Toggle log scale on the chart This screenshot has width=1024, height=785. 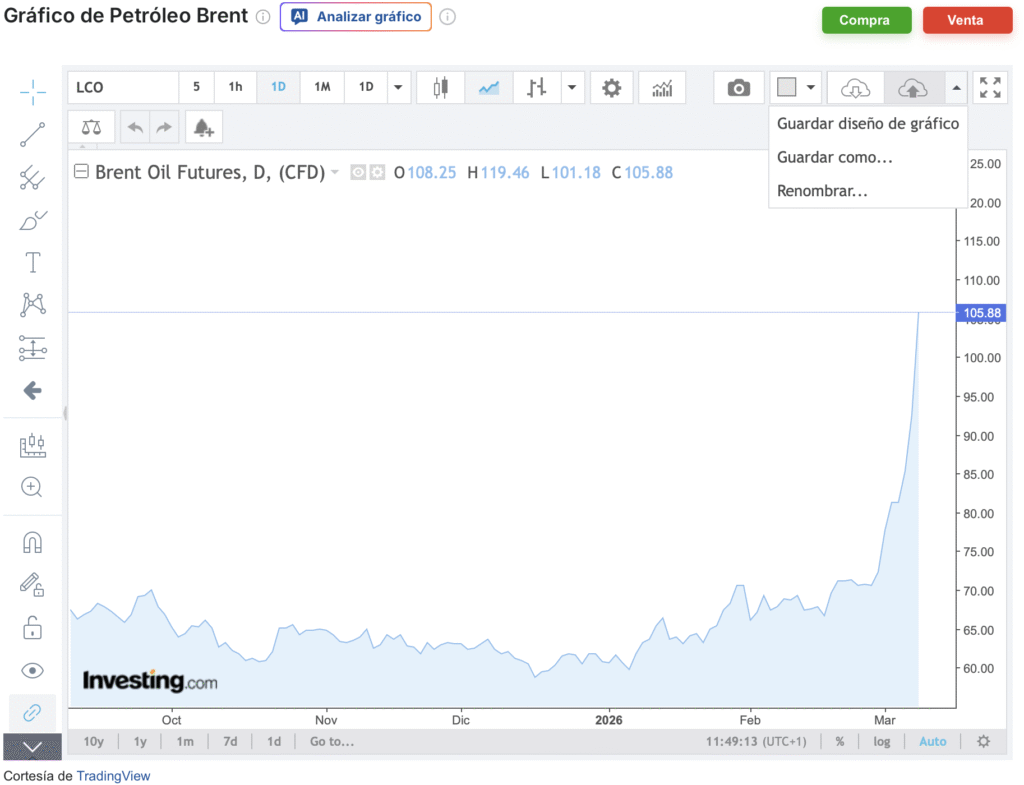coord(881,742)
